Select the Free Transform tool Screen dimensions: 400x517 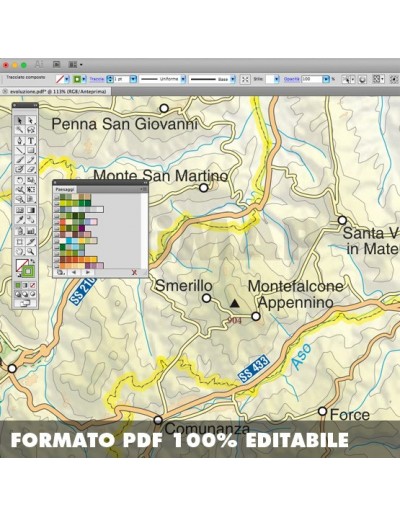tap(31, 190)
